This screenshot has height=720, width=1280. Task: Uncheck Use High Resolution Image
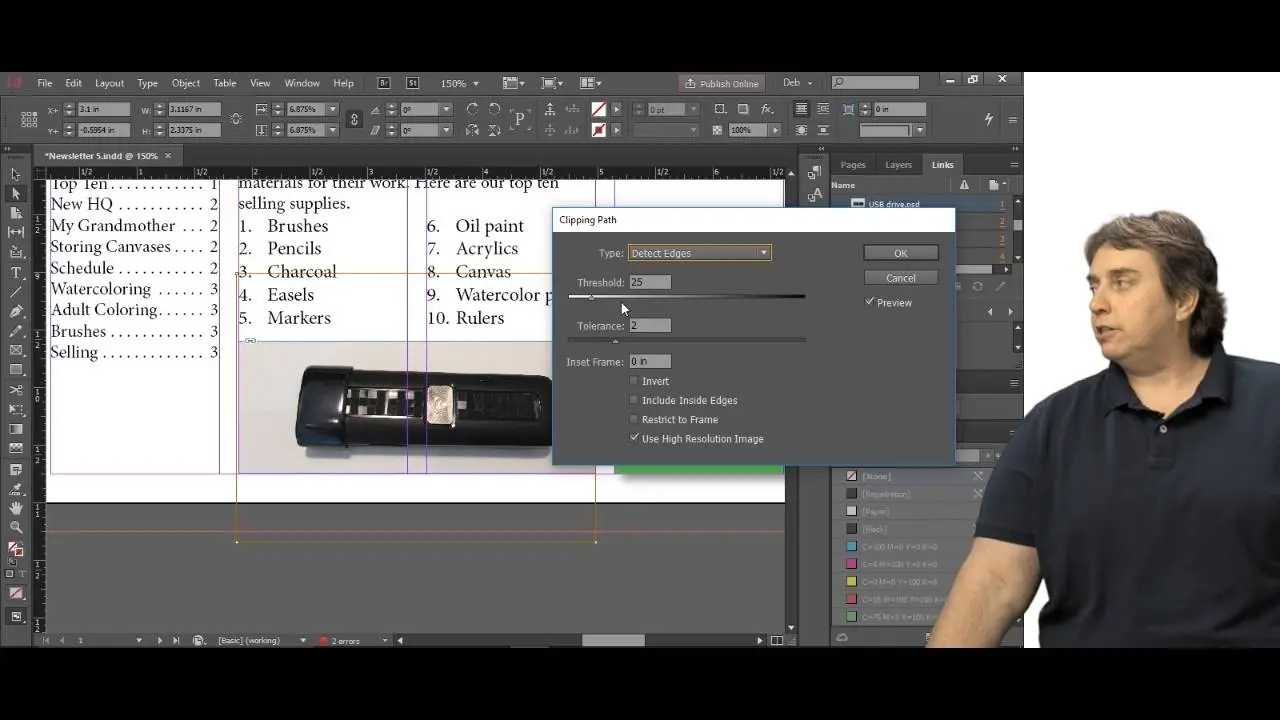pyautogui.click(x=634, y=438)
